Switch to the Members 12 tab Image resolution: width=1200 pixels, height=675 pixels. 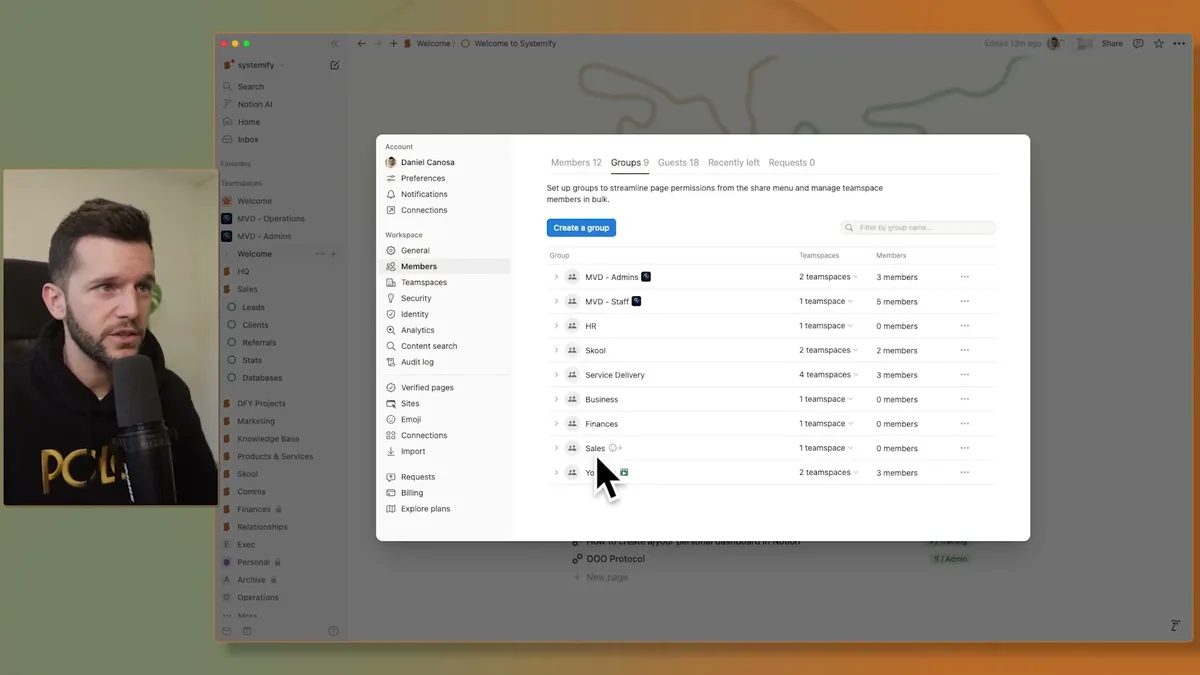coord(575,161)
